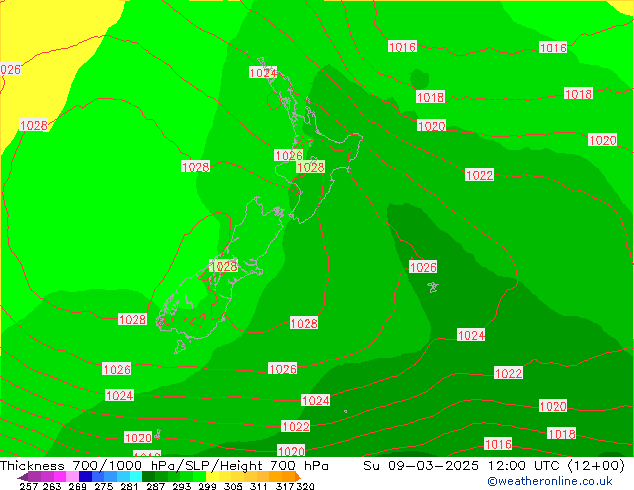
Task: Click the 1016 label near the bottom right edge
Action: (x=498, y=444)
